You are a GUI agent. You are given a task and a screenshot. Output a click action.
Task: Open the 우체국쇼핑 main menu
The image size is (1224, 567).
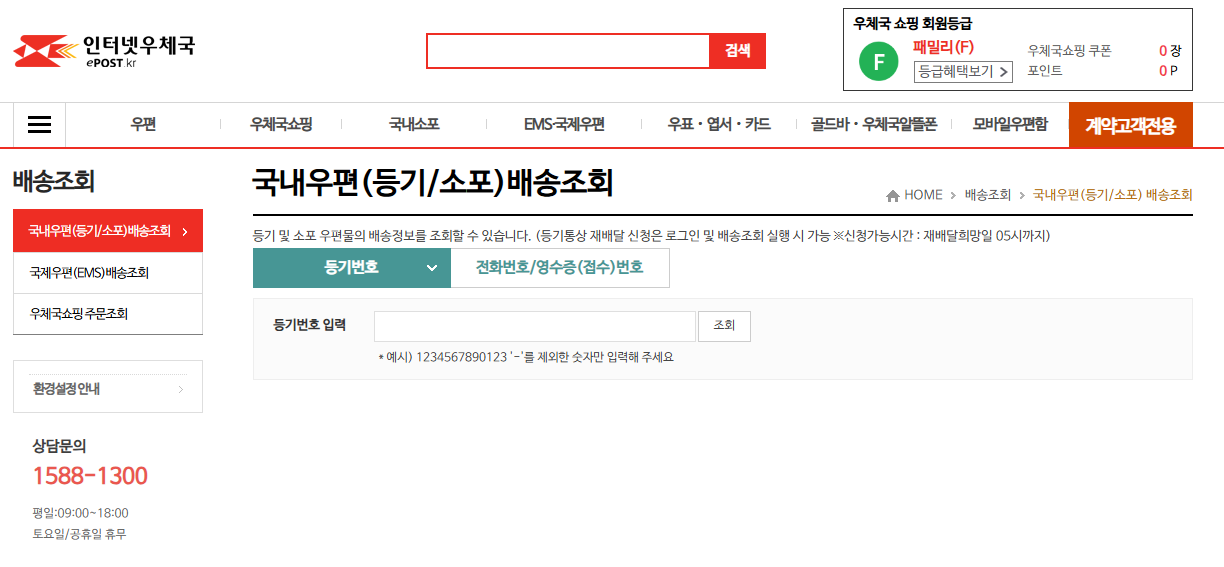click(x=281, y=125)
